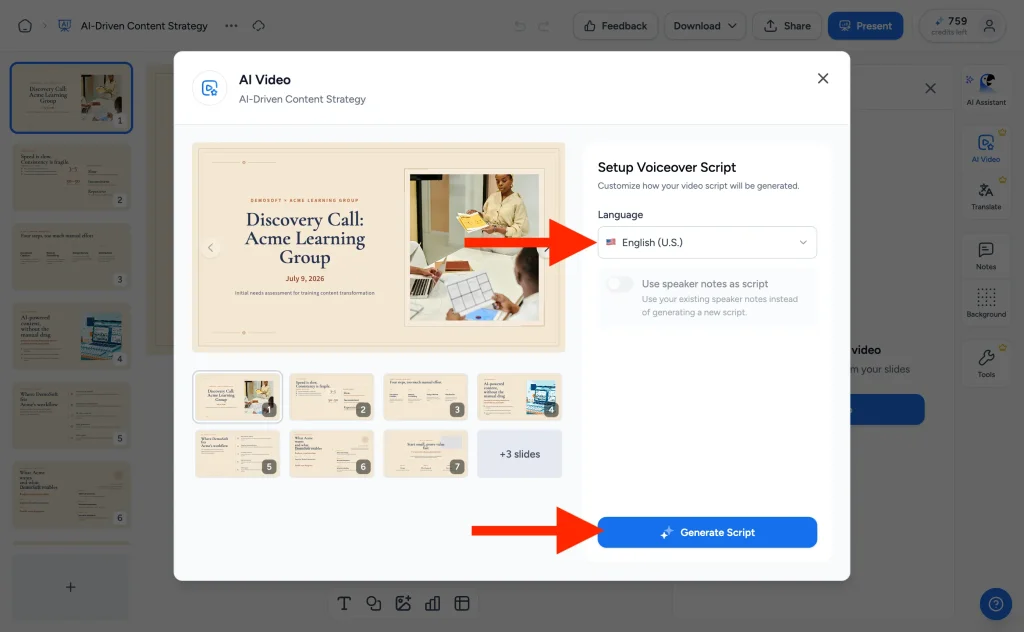Click the Feedback button

pyautogui.click(x=615, y=26)
